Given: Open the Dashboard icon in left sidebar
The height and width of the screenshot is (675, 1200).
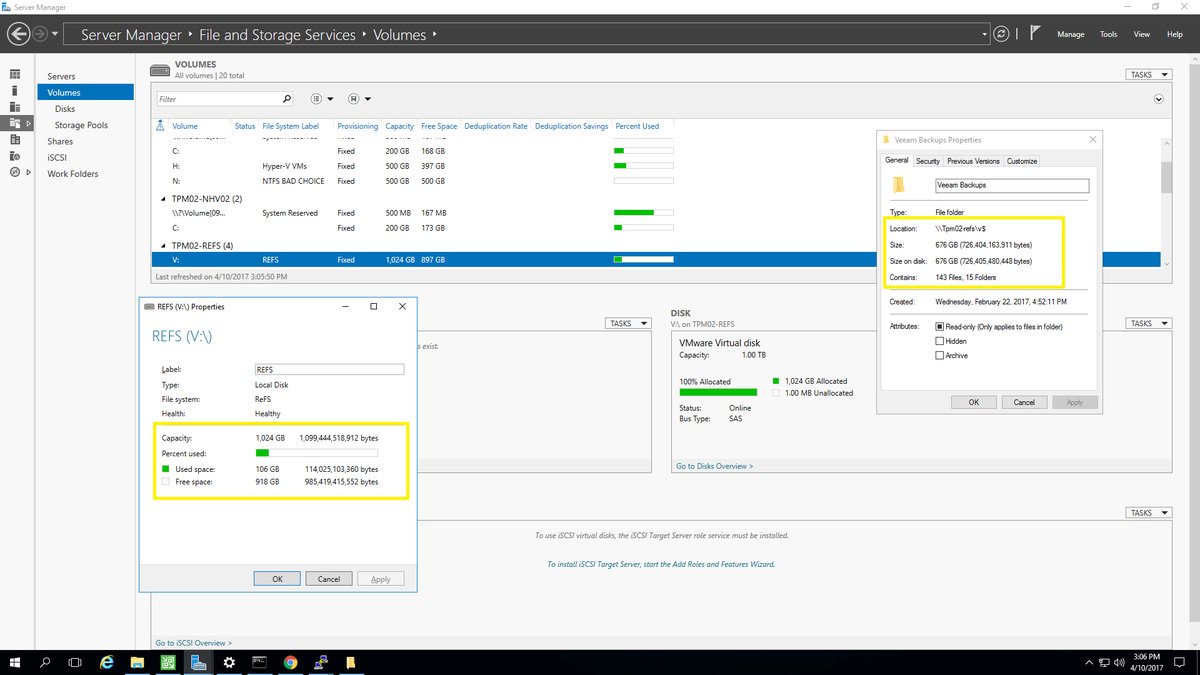Looking at the screenshot, I should pos(15,75).
